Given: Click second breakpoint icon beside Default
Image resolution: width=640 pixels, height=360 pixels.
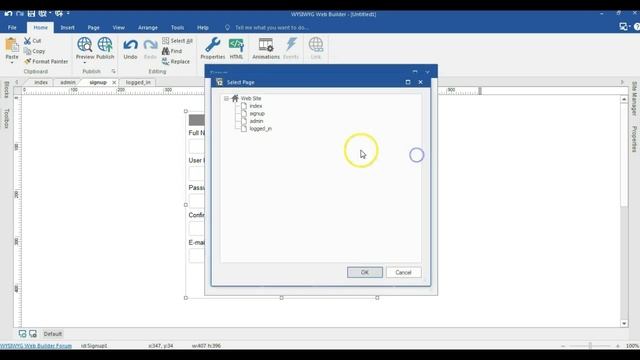Looking at the screenshot, I should 33,334.
